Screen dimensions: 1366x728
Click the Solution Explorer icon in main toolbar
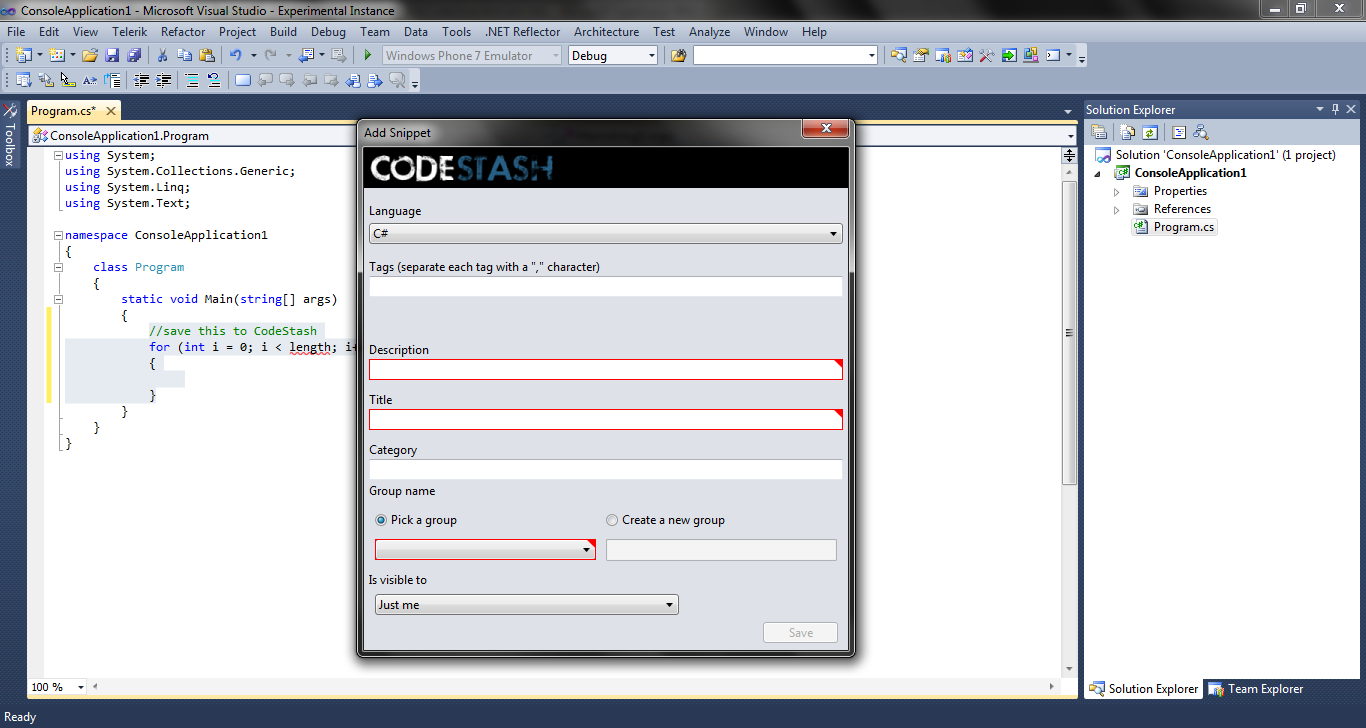tap(898, 56)
